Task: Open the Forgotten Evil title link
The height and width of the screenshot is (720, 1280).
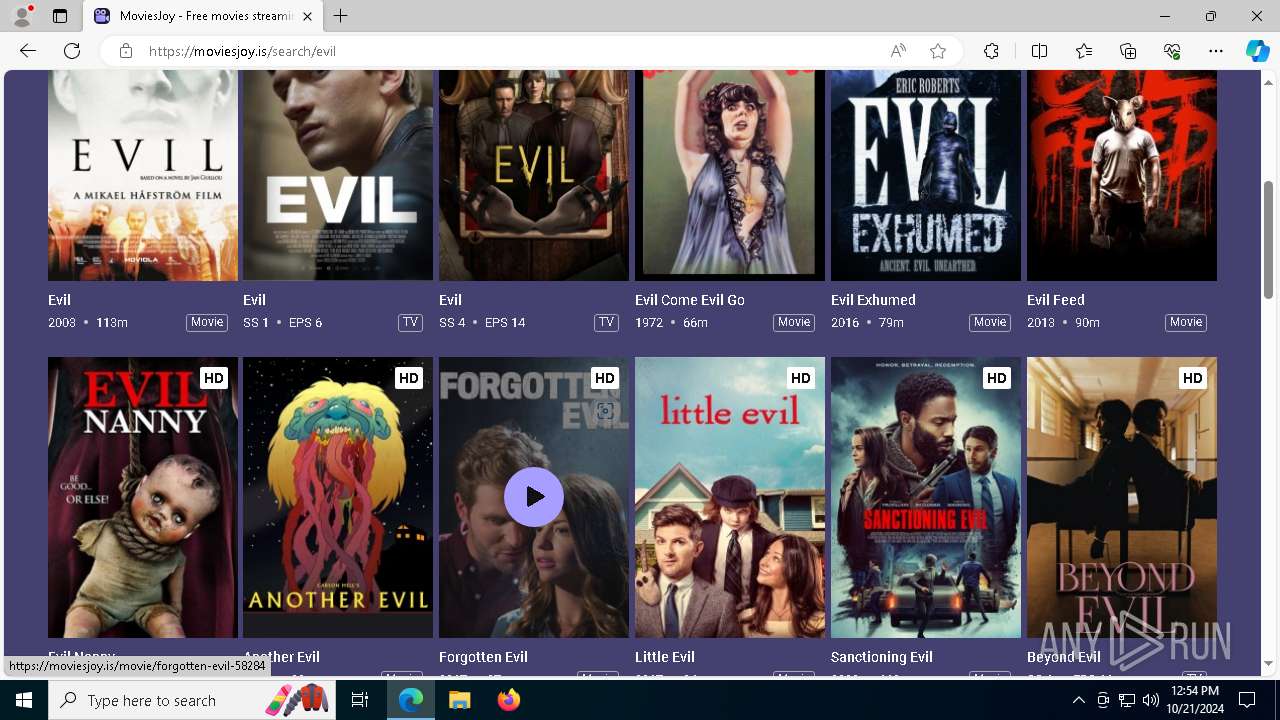Action: [x=483, y=657]
